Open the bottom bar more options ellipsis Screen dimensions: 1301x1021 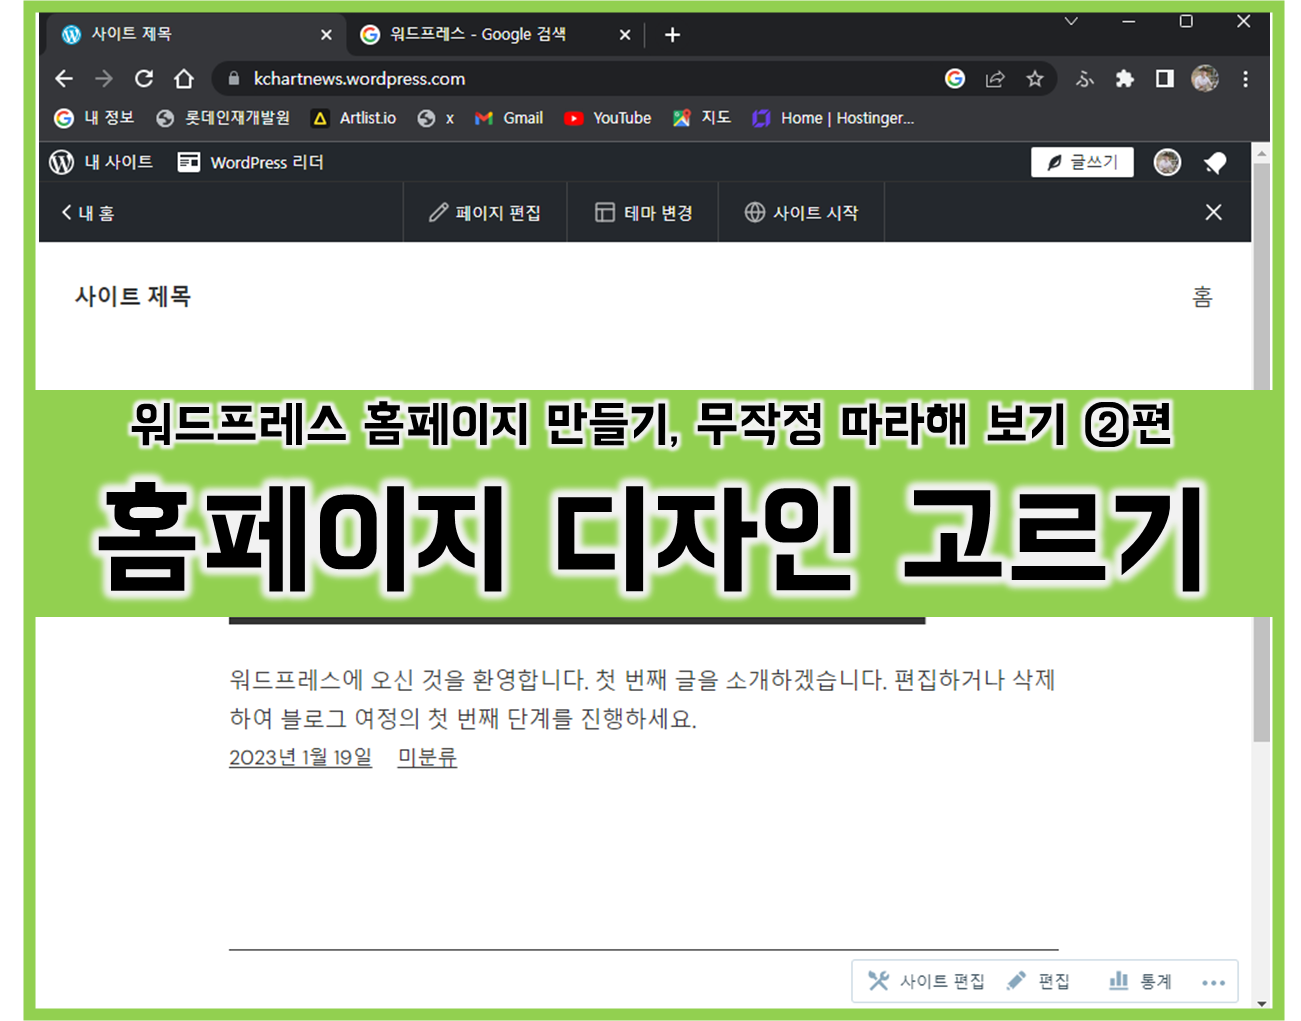coord(1213,982)
